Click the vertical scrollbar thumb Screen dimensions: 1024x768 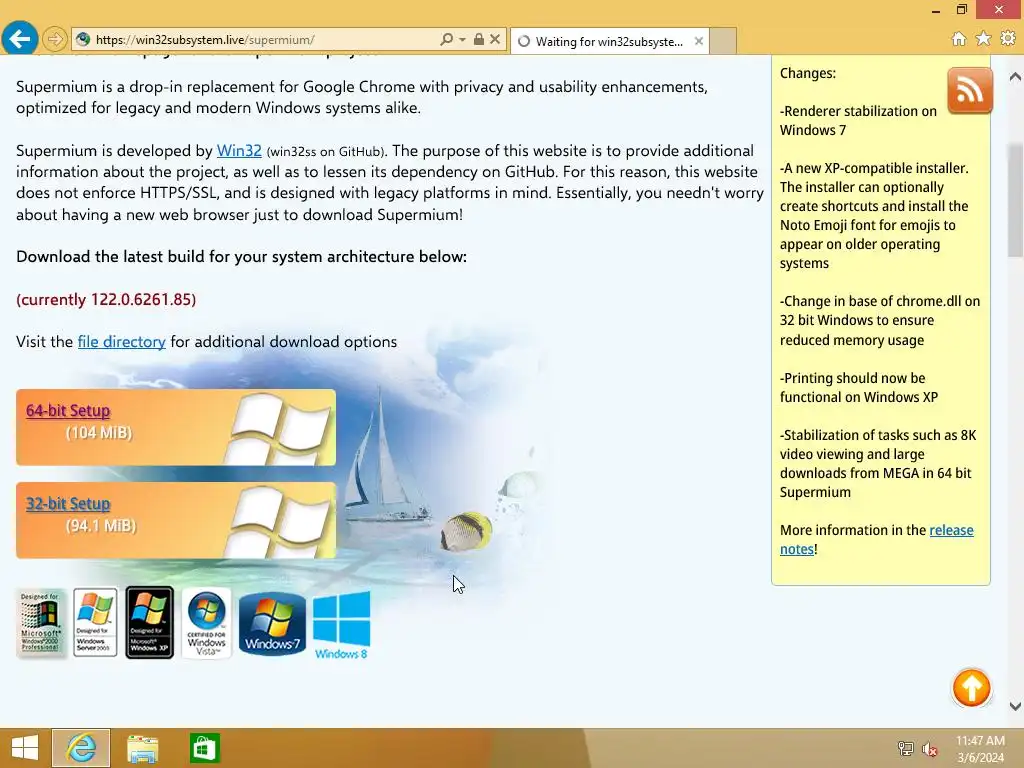coord(1015,200)
